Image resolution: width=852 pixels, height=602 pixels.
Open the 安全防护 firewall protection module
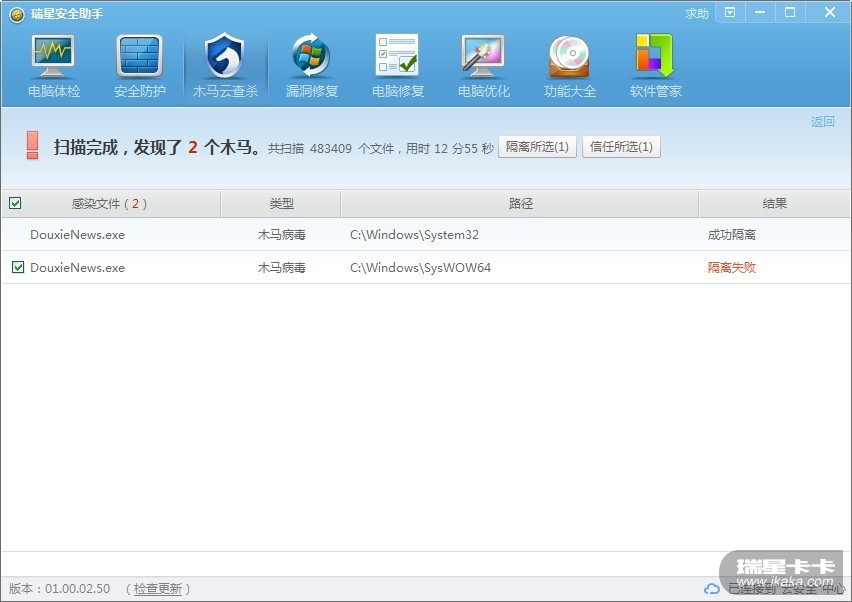pos(140,66)
